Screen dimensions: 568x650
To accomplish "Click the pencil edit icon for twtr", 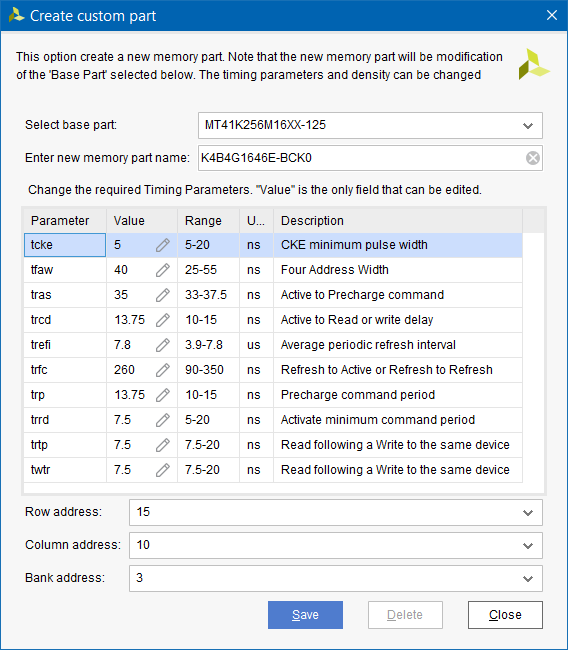I will coord(163,470).
